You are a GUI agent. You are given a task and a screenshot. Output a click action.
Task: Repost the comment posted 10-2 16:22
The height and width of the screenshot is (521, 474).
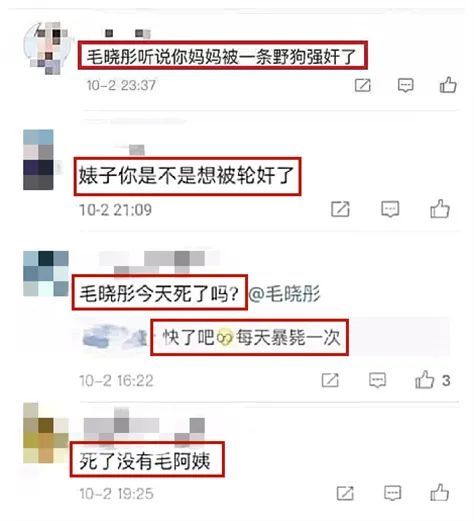point(330,380)
